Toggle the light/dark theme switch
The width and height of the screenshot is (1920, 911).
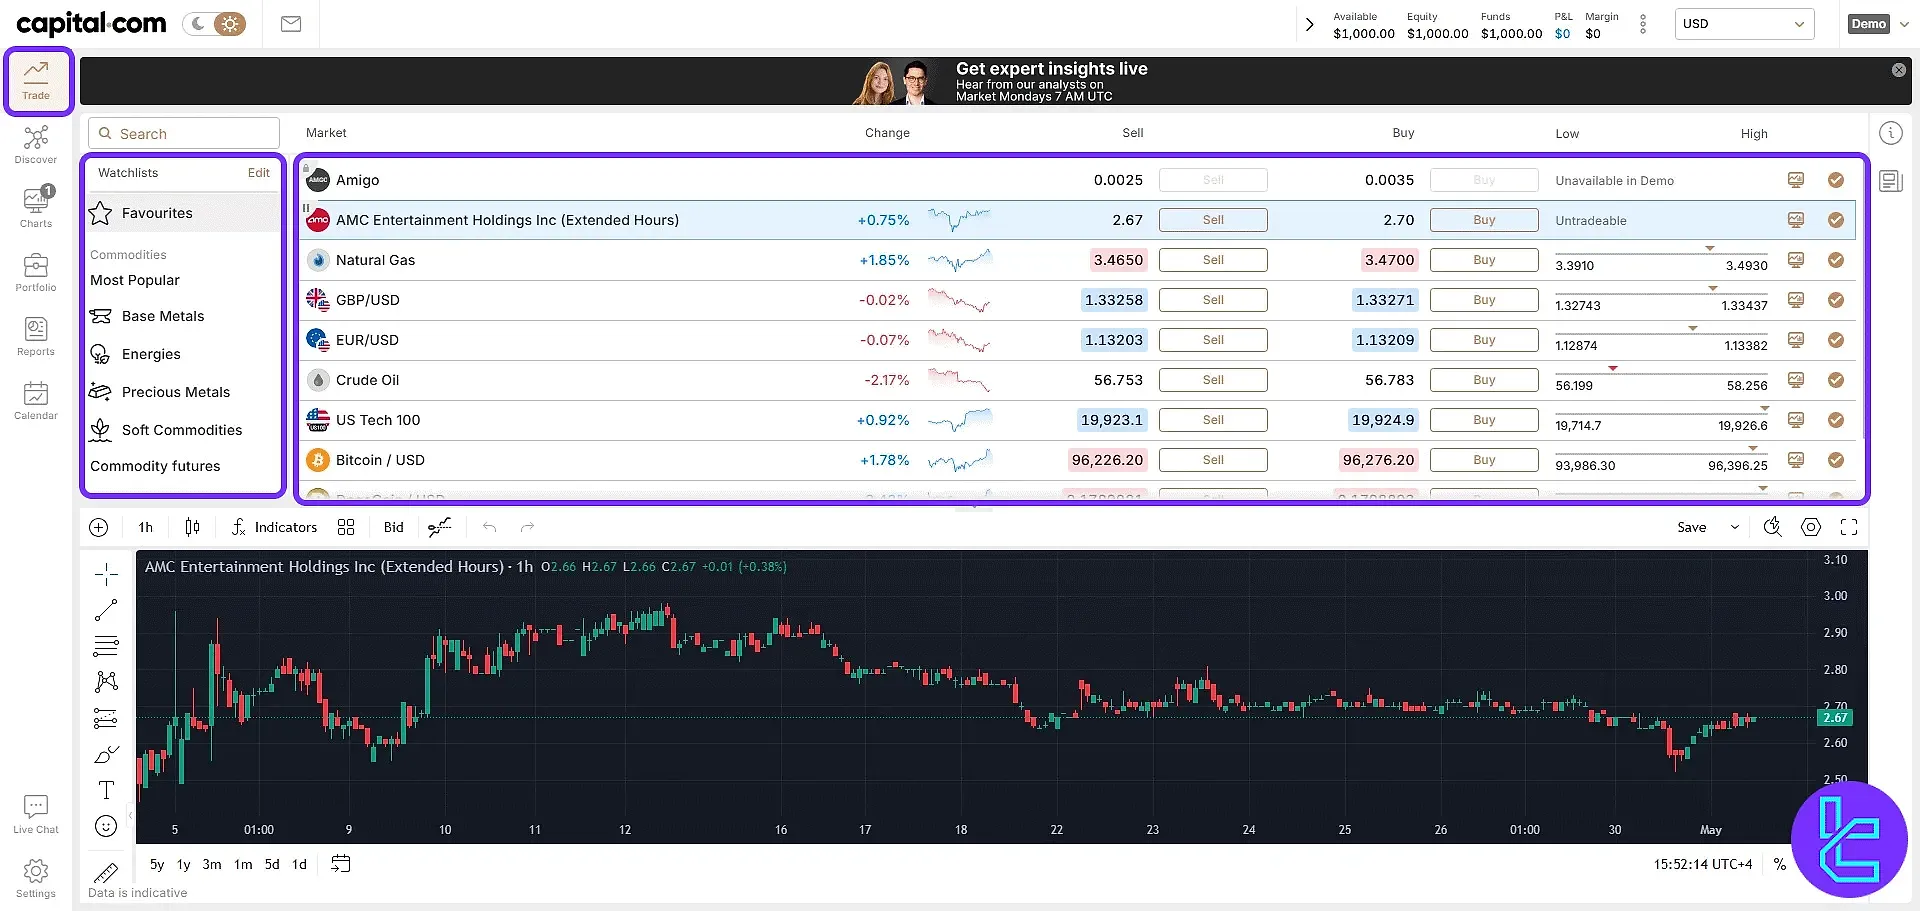pyautogui.click(x=215, y=24)
